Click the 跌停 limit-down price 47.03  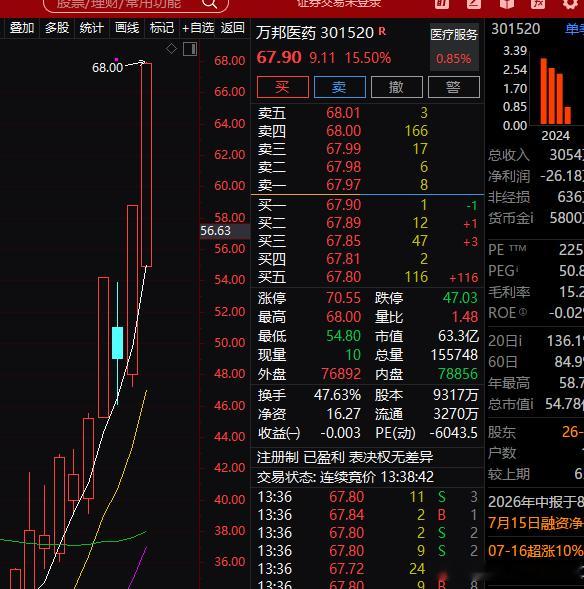point(460,298)
